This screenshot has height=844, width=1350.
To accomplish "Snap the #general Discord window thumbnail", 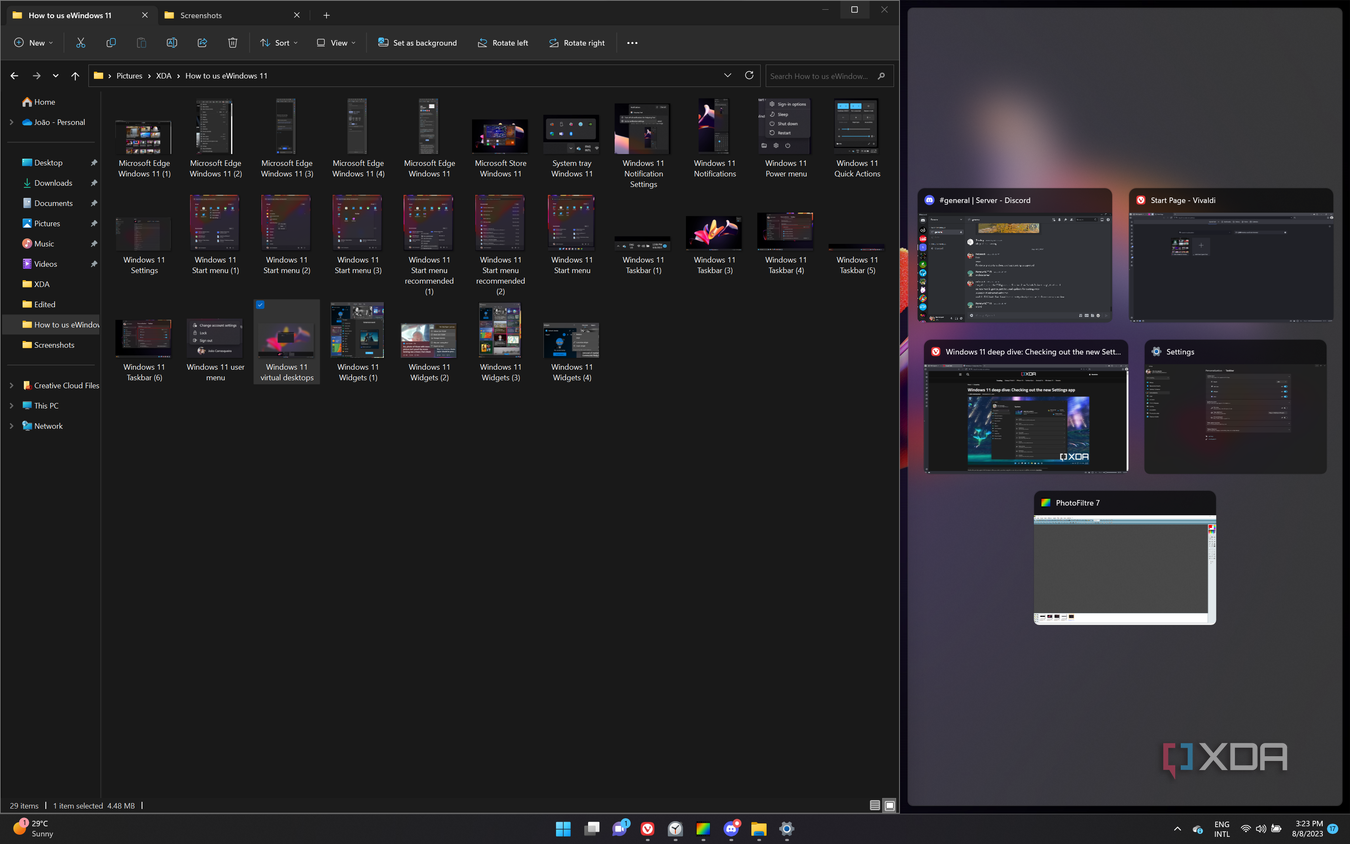I will [1015, 255].
